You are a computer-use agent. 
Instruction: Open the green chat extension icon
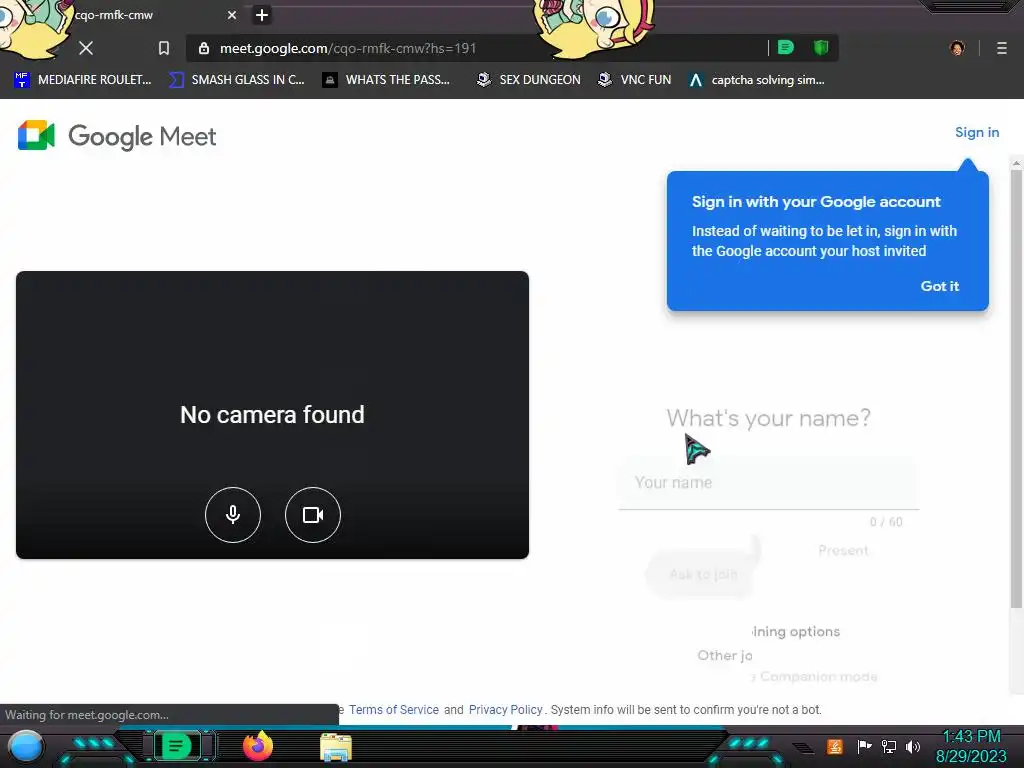[x=786, y=48]
